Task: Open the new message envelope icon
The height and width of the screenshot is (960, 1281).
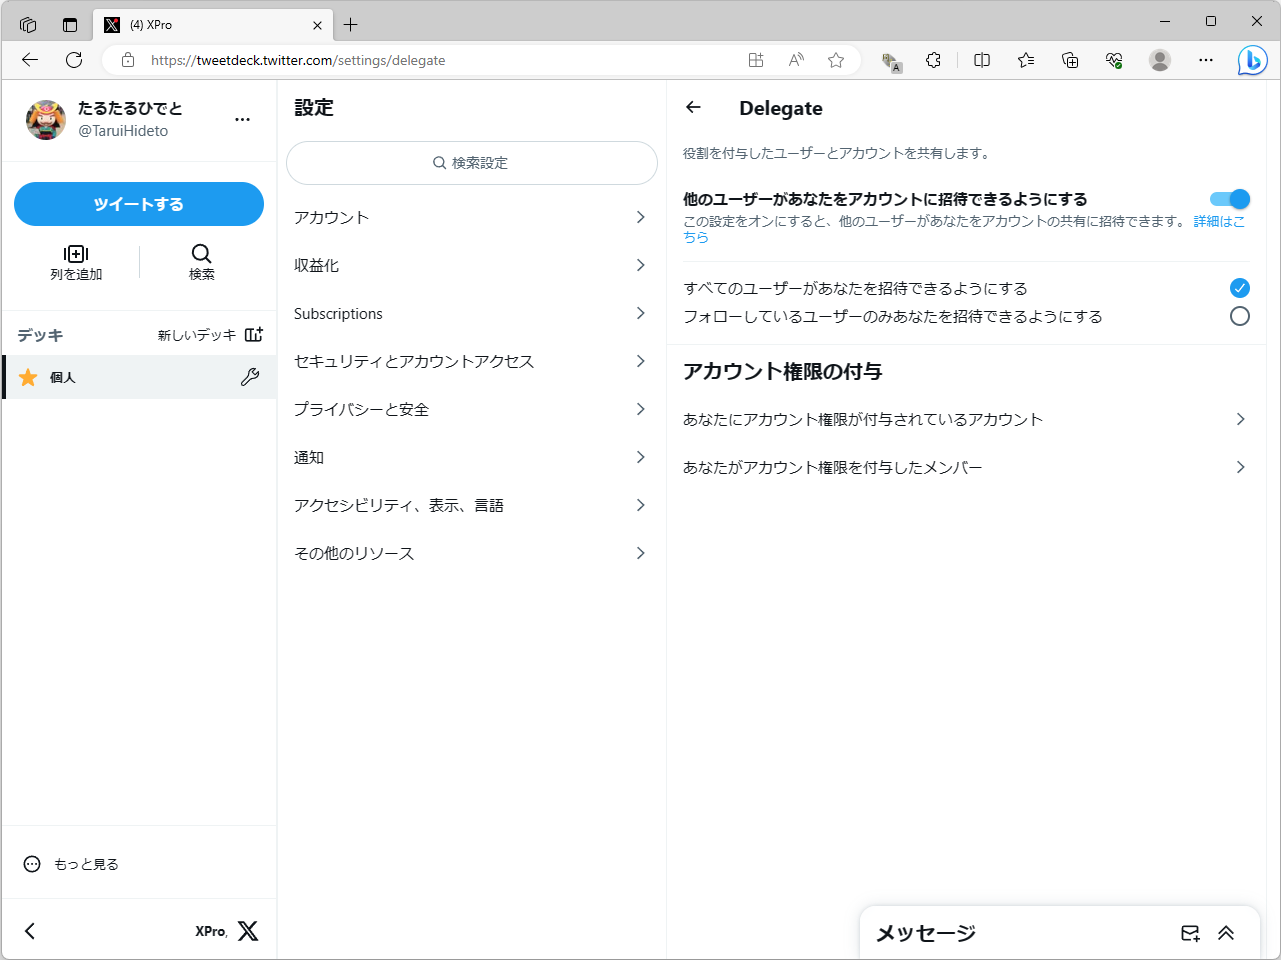Action: click(1189, 933)
